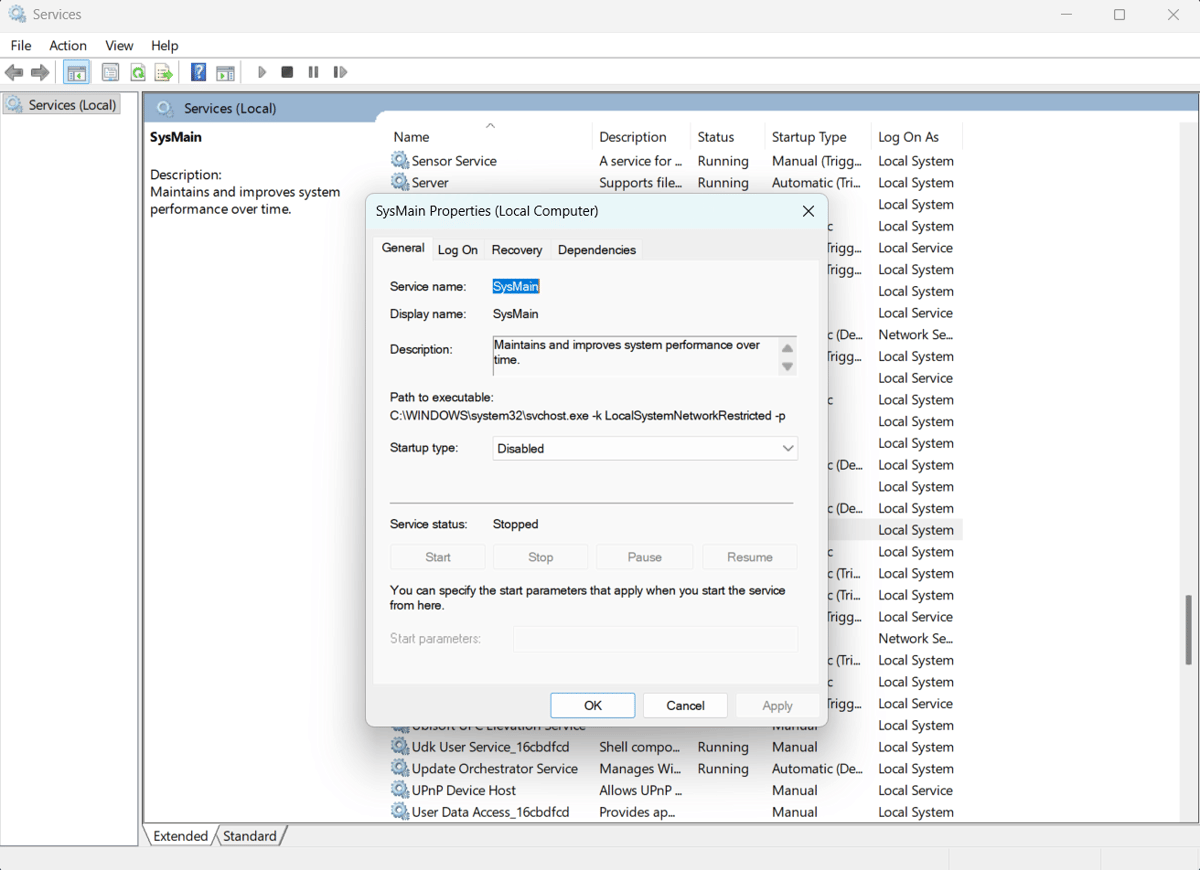Image resolution: width=1200 pixels, height=870 pixels.
Task: Click the Export List toolbar icon
Action: click(x=164, y=72)
